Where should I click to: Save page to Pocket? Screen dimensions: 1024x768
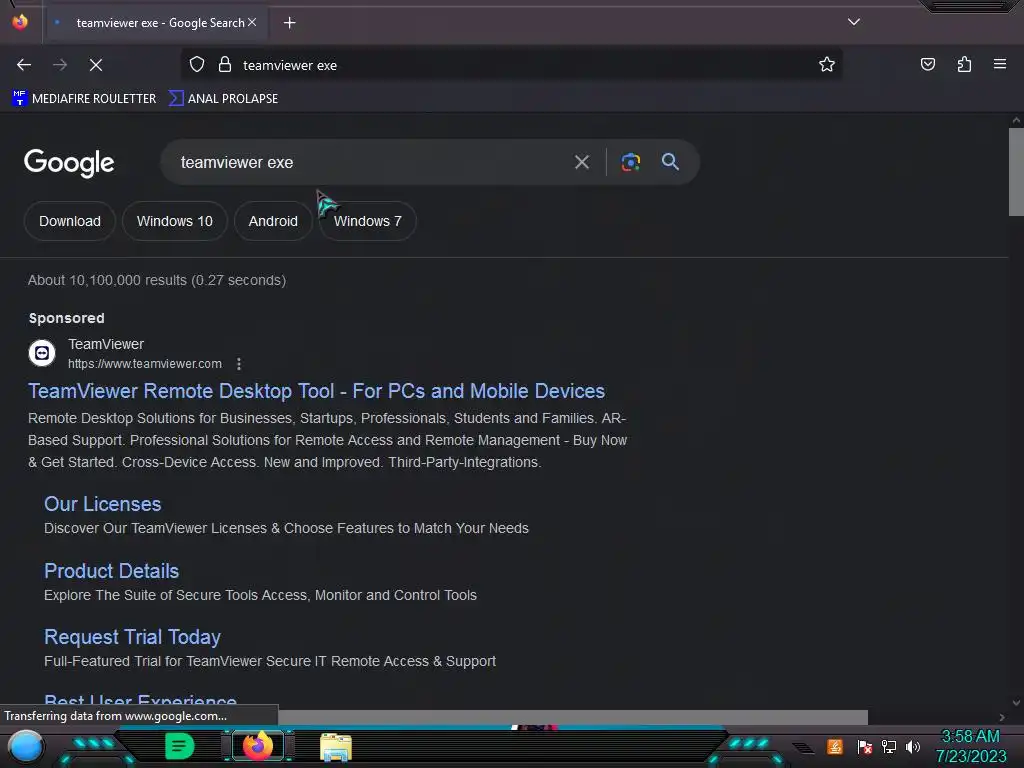927,64
